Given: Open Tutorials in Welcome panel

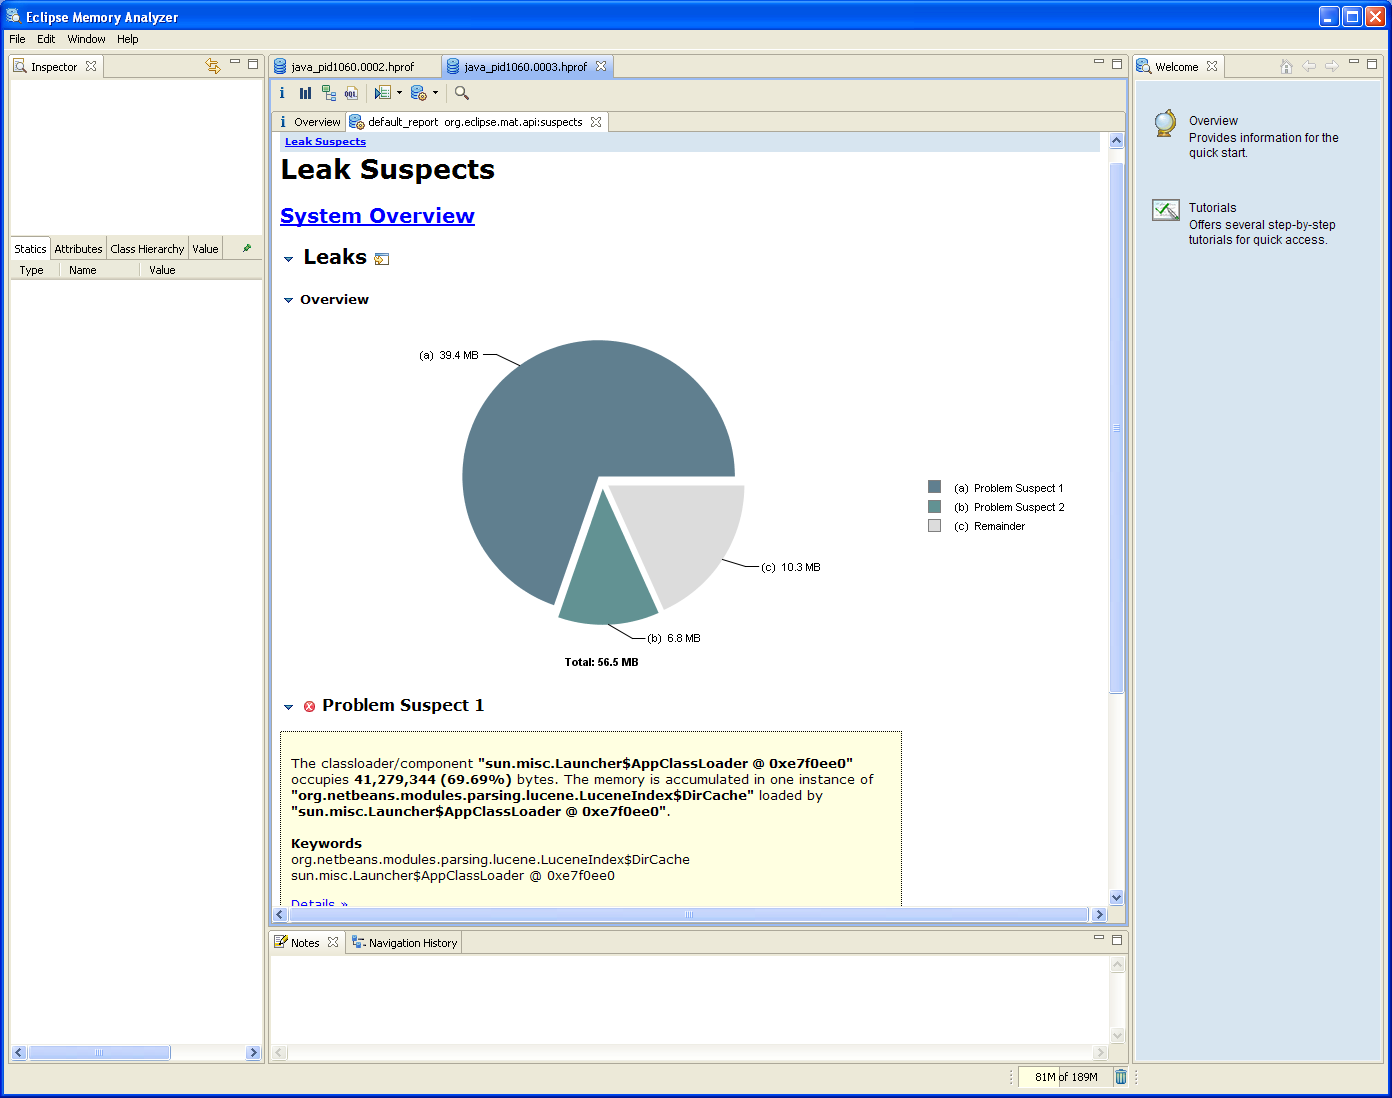Looking at the screenshot, I should point(1212,208).
